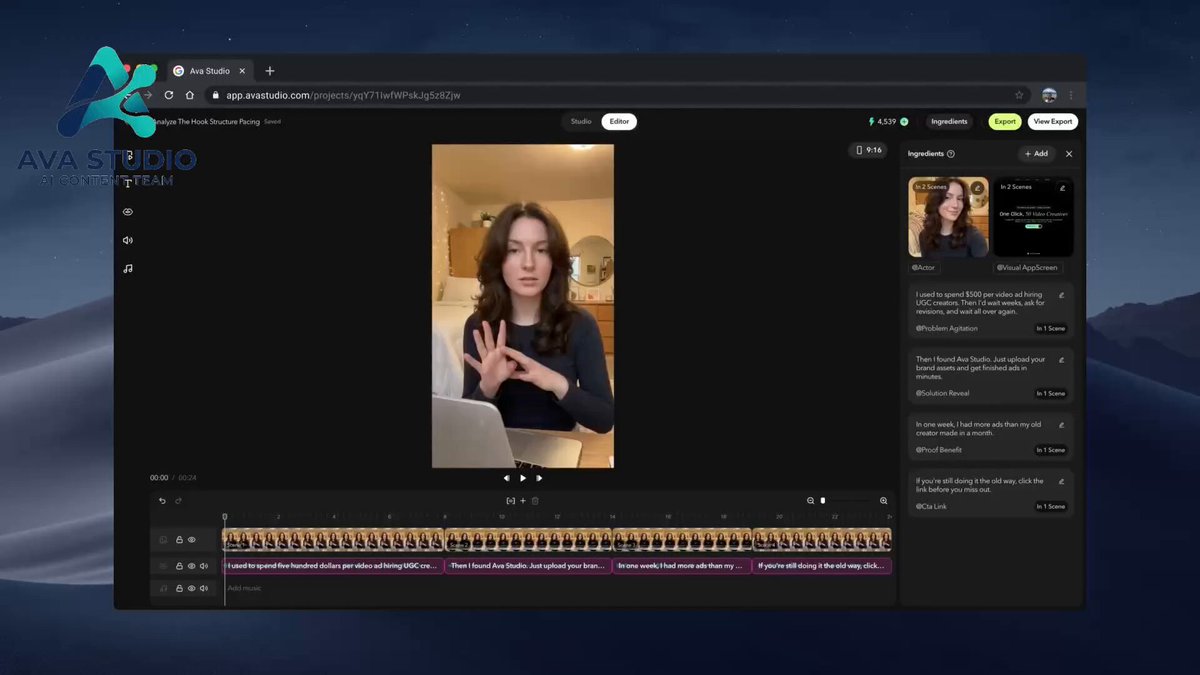The width and height of the screenshot is (1200, 675).
Task: Switch to the Studio tab
Action: pyautogui.click(x=581, y=122)
